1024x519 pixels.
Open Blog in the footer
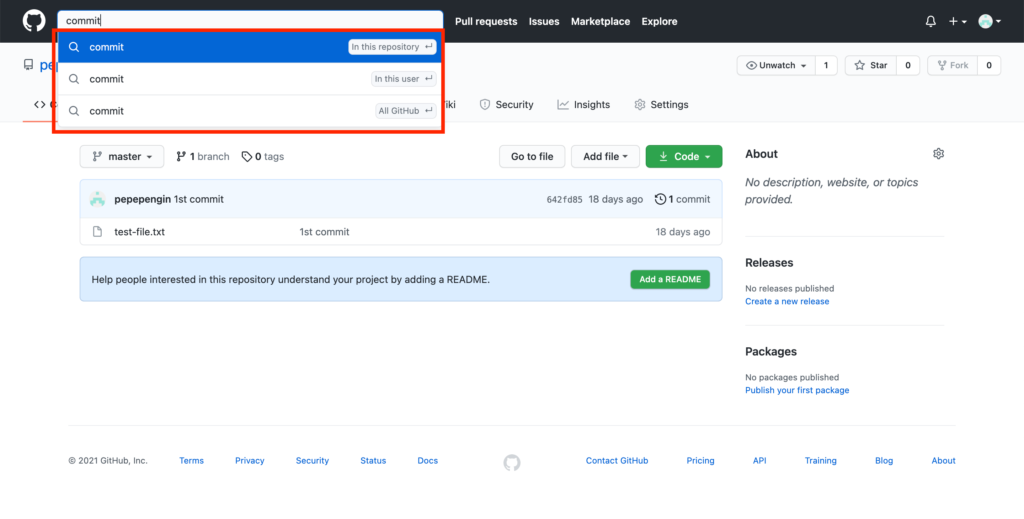point(884,460)
